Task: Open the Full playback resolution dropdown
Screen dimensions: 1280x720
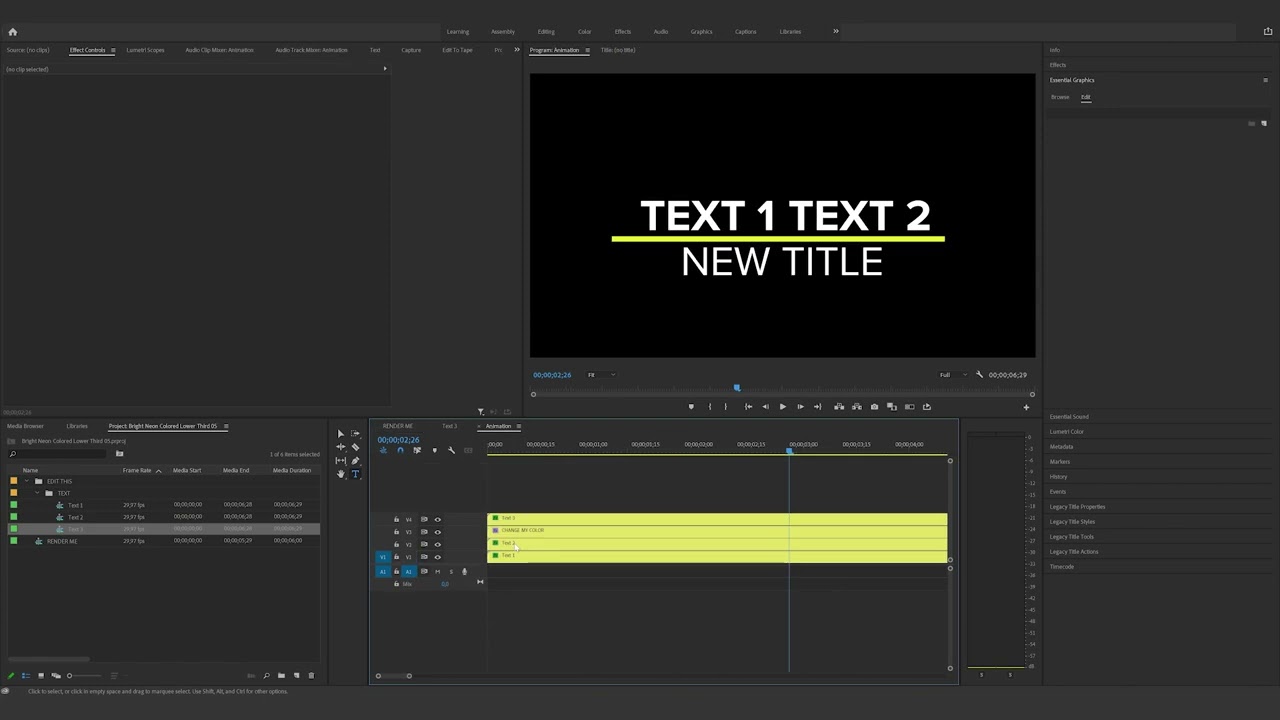Action: tap(953, 375)
